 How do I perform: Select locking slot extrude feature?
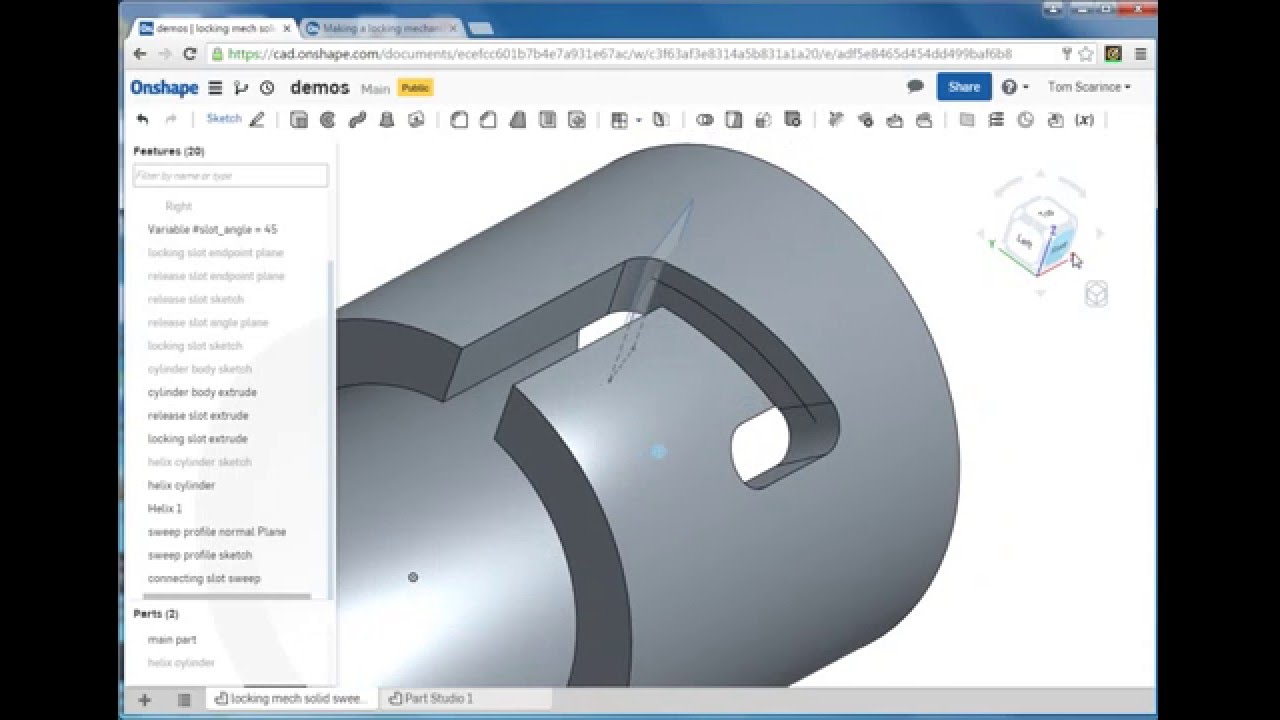click(197, 438)
